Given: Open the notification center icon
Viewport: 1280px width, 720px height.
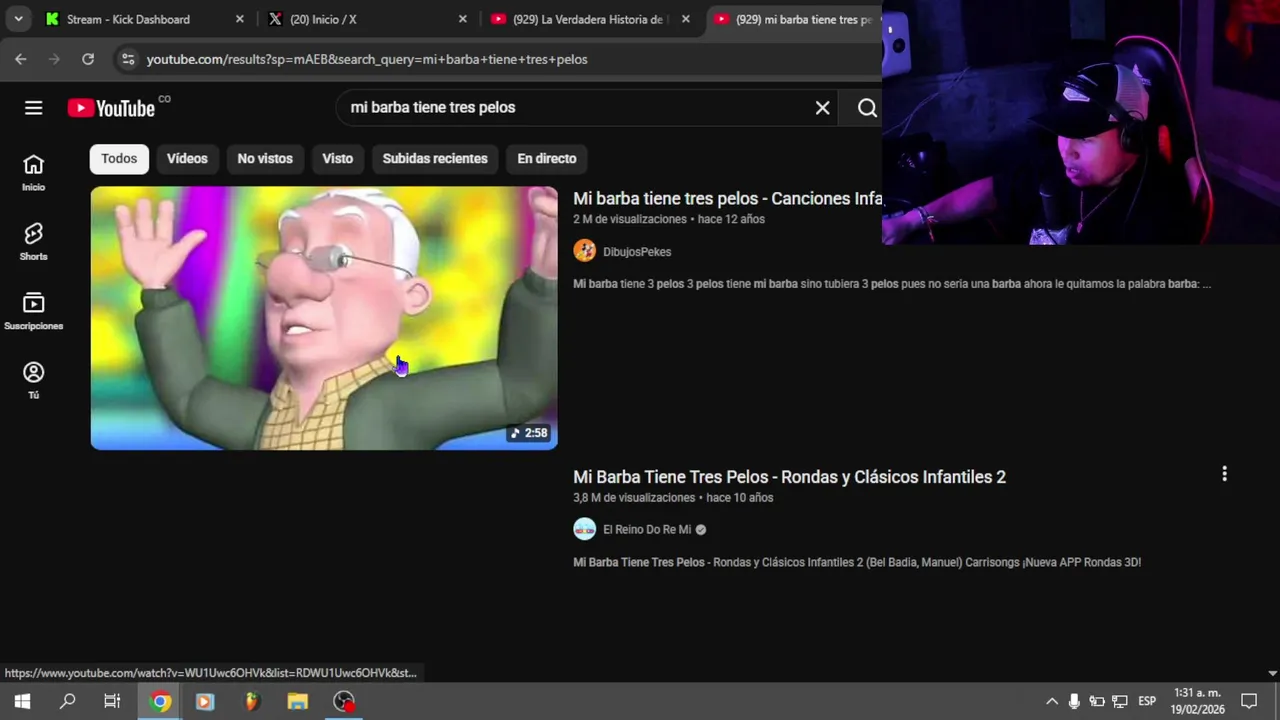Looking at the screenshot, I should pyautogui.click(x=1249, y=702).
